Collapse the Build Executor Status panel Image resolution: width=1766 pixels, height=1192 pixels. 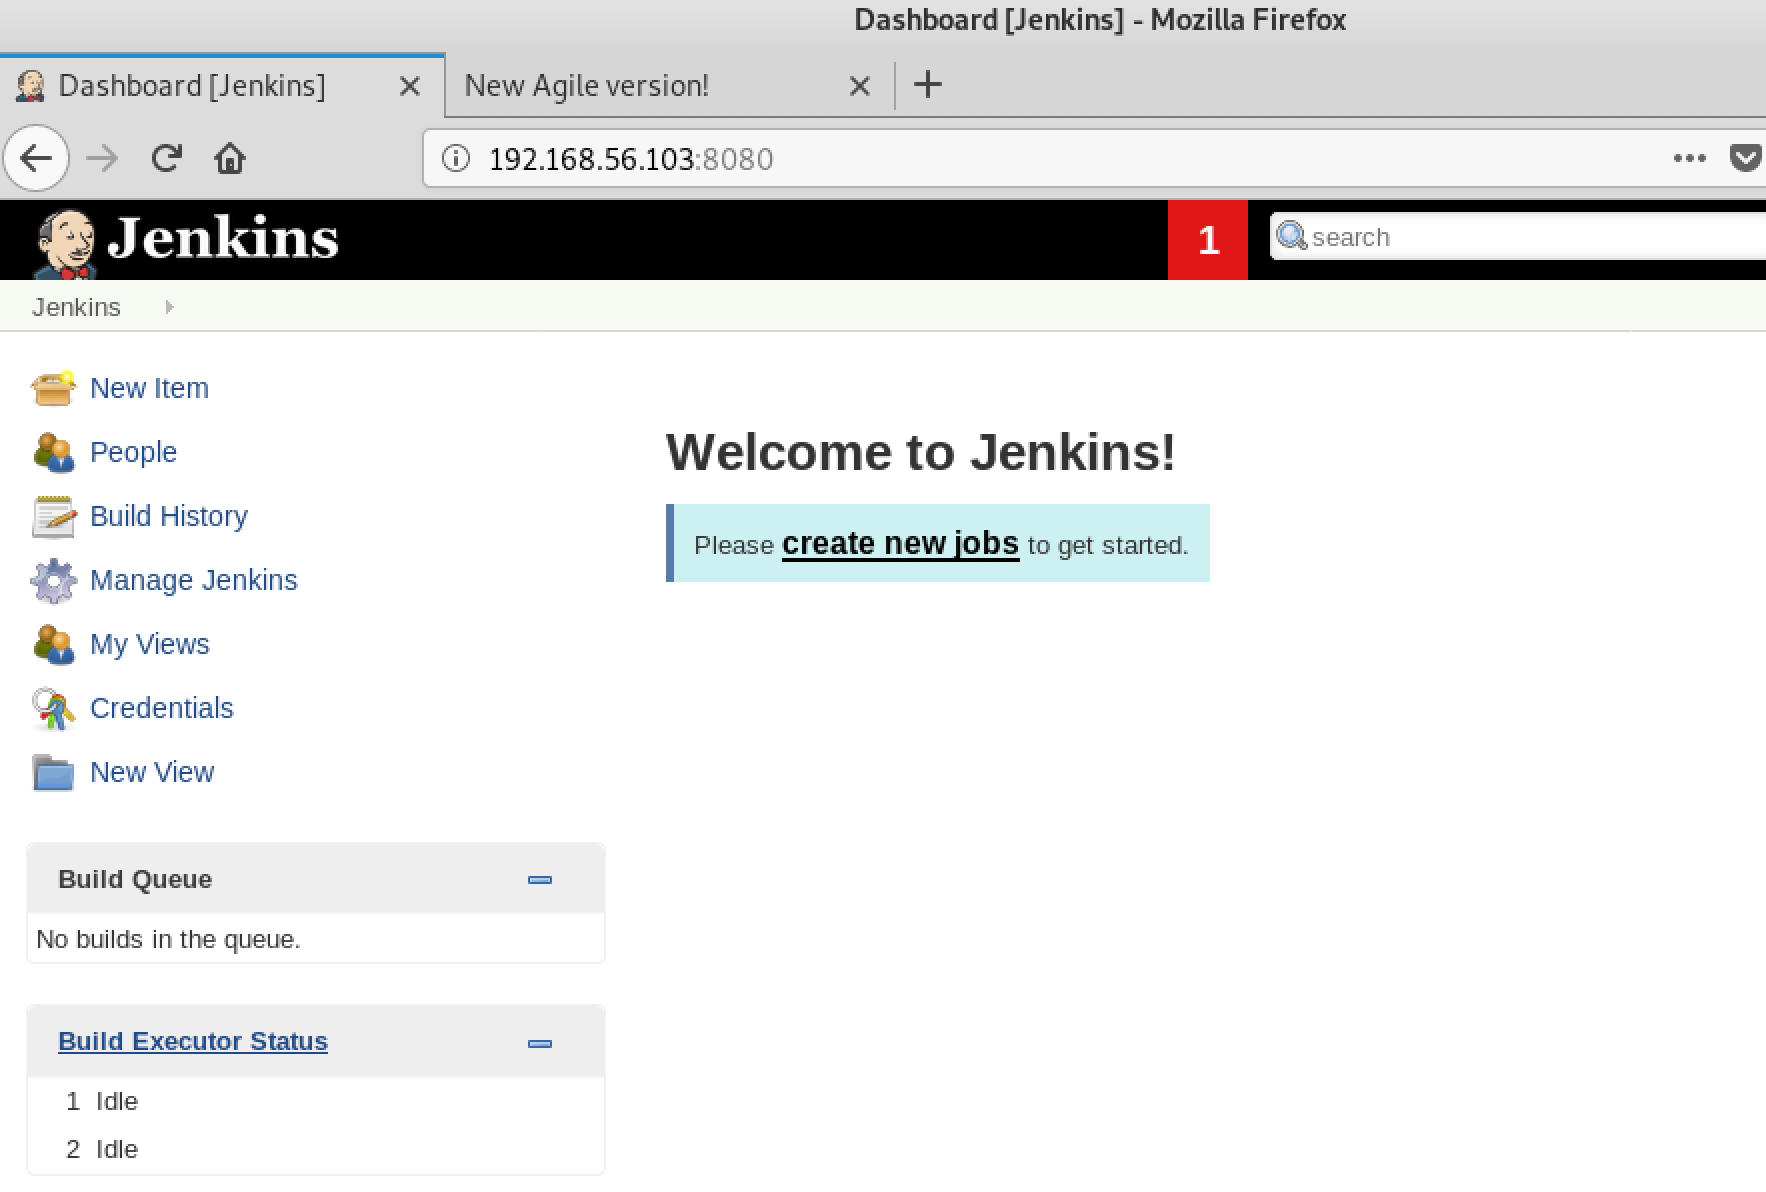pyautogui.click(x=540, y=1043)
